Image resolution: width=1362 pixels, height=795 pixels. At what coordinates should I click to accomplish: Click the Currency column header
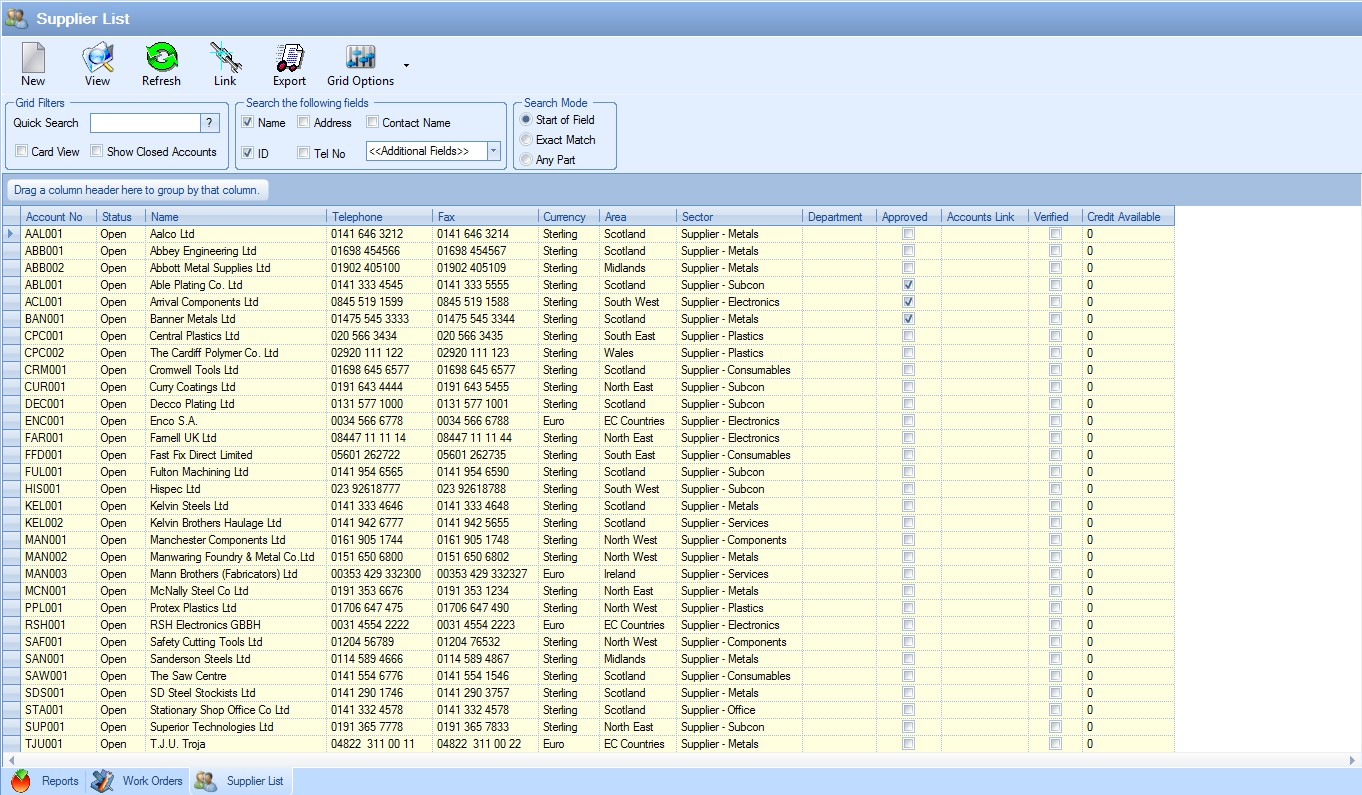pyautogui.click(x=564, y=217)
